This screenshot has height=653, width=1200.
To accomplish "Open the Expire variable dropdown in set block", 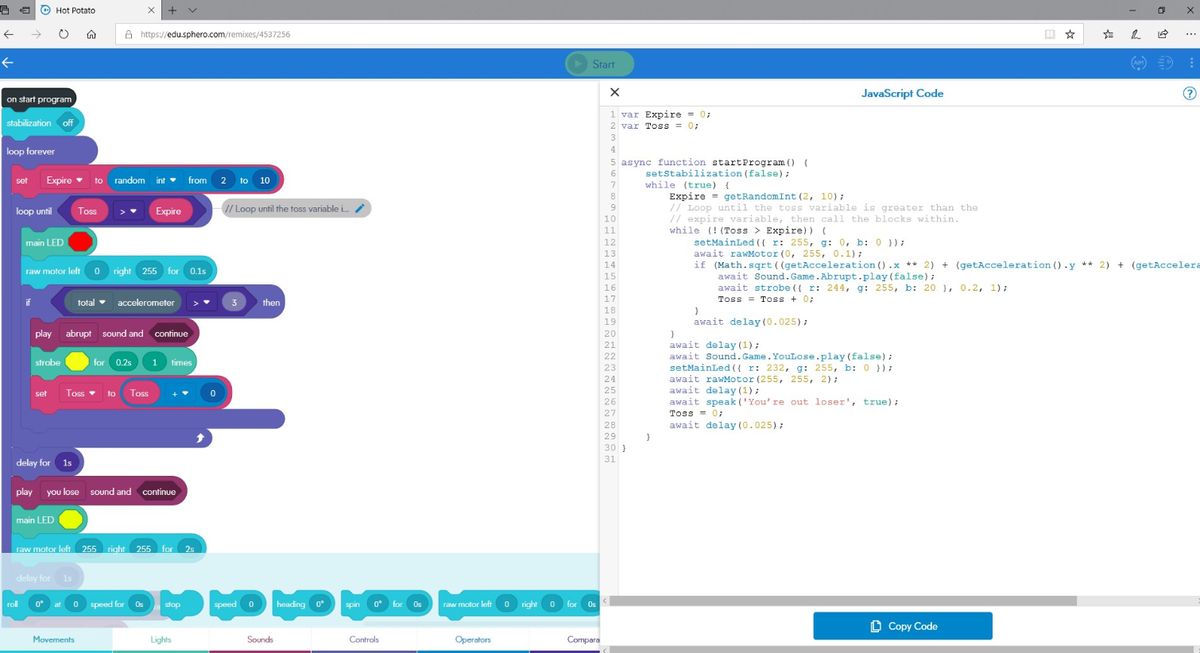I will (x=63, y=181).
